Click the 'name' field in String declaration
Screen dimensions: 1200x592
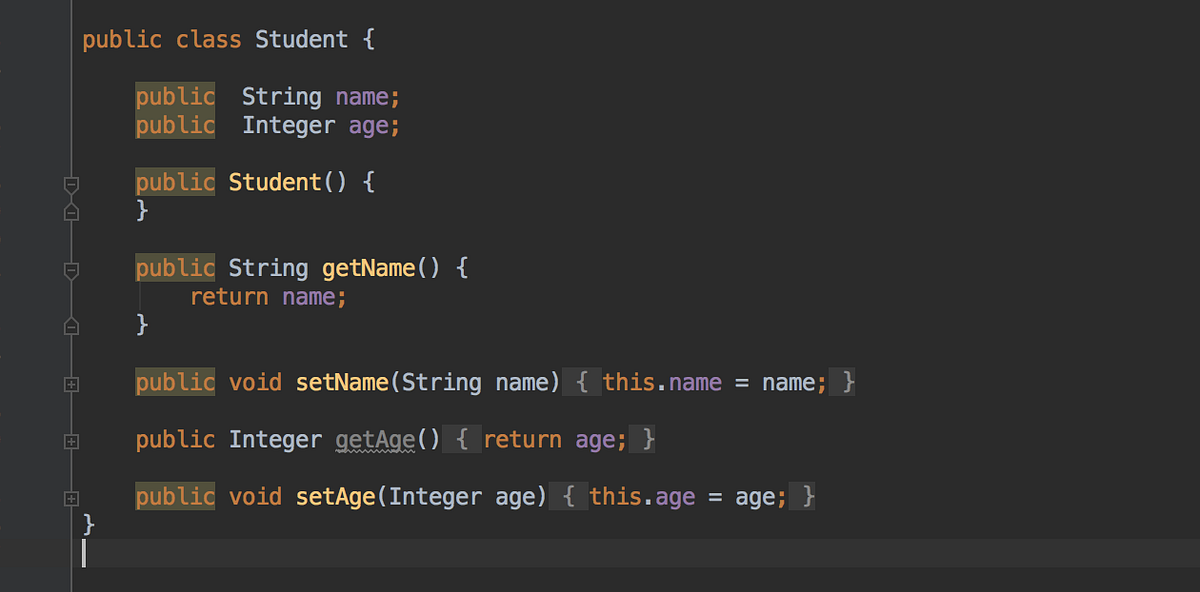pyautogui.click(x=362, y=97)
